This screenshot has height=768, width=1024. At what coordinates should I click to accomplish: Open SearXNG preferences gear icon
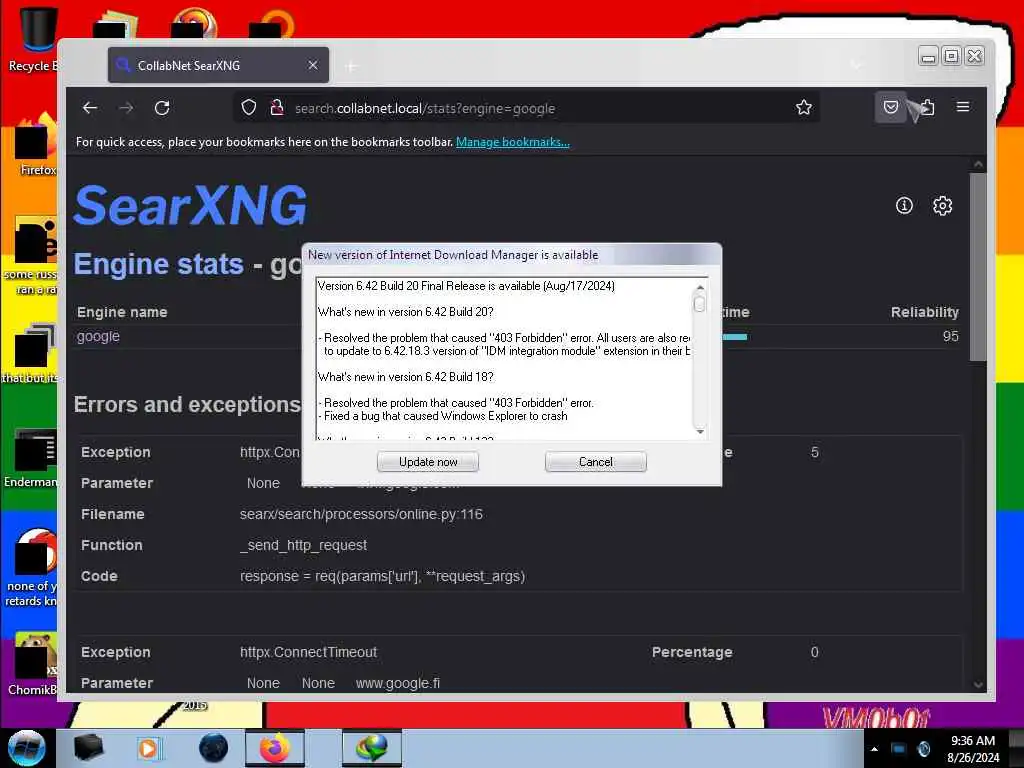(942, 206)
